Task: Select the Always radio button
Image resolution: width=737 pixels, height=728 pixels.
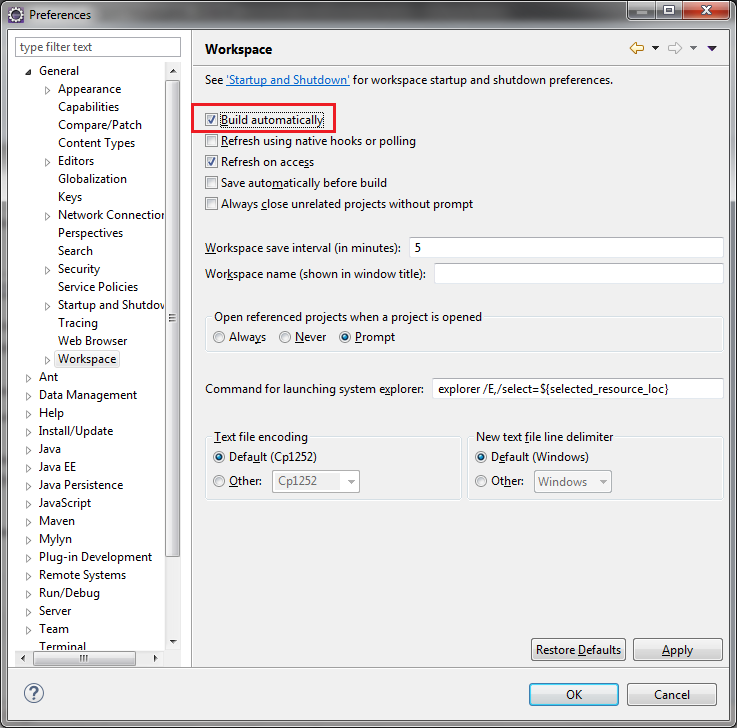Action: (x=219, y=337)
